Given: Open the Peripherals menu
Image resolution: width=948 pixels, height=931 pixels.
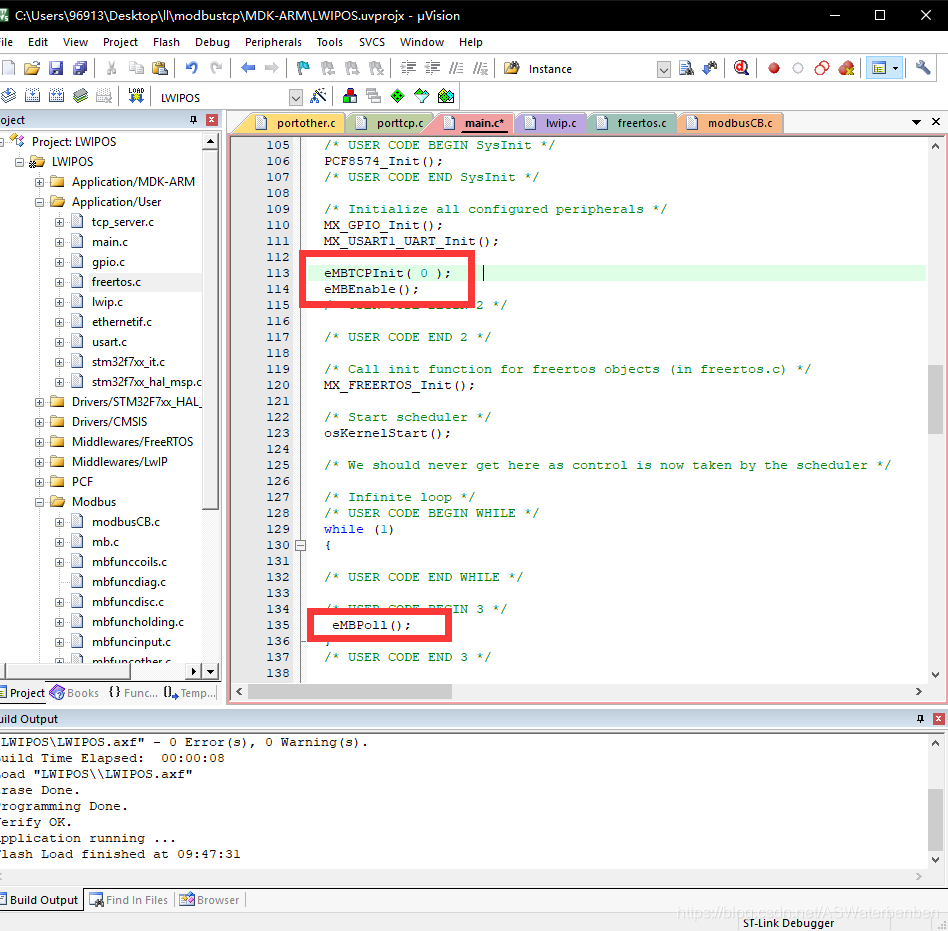Looking at the screenshot, I should (273, 42).
